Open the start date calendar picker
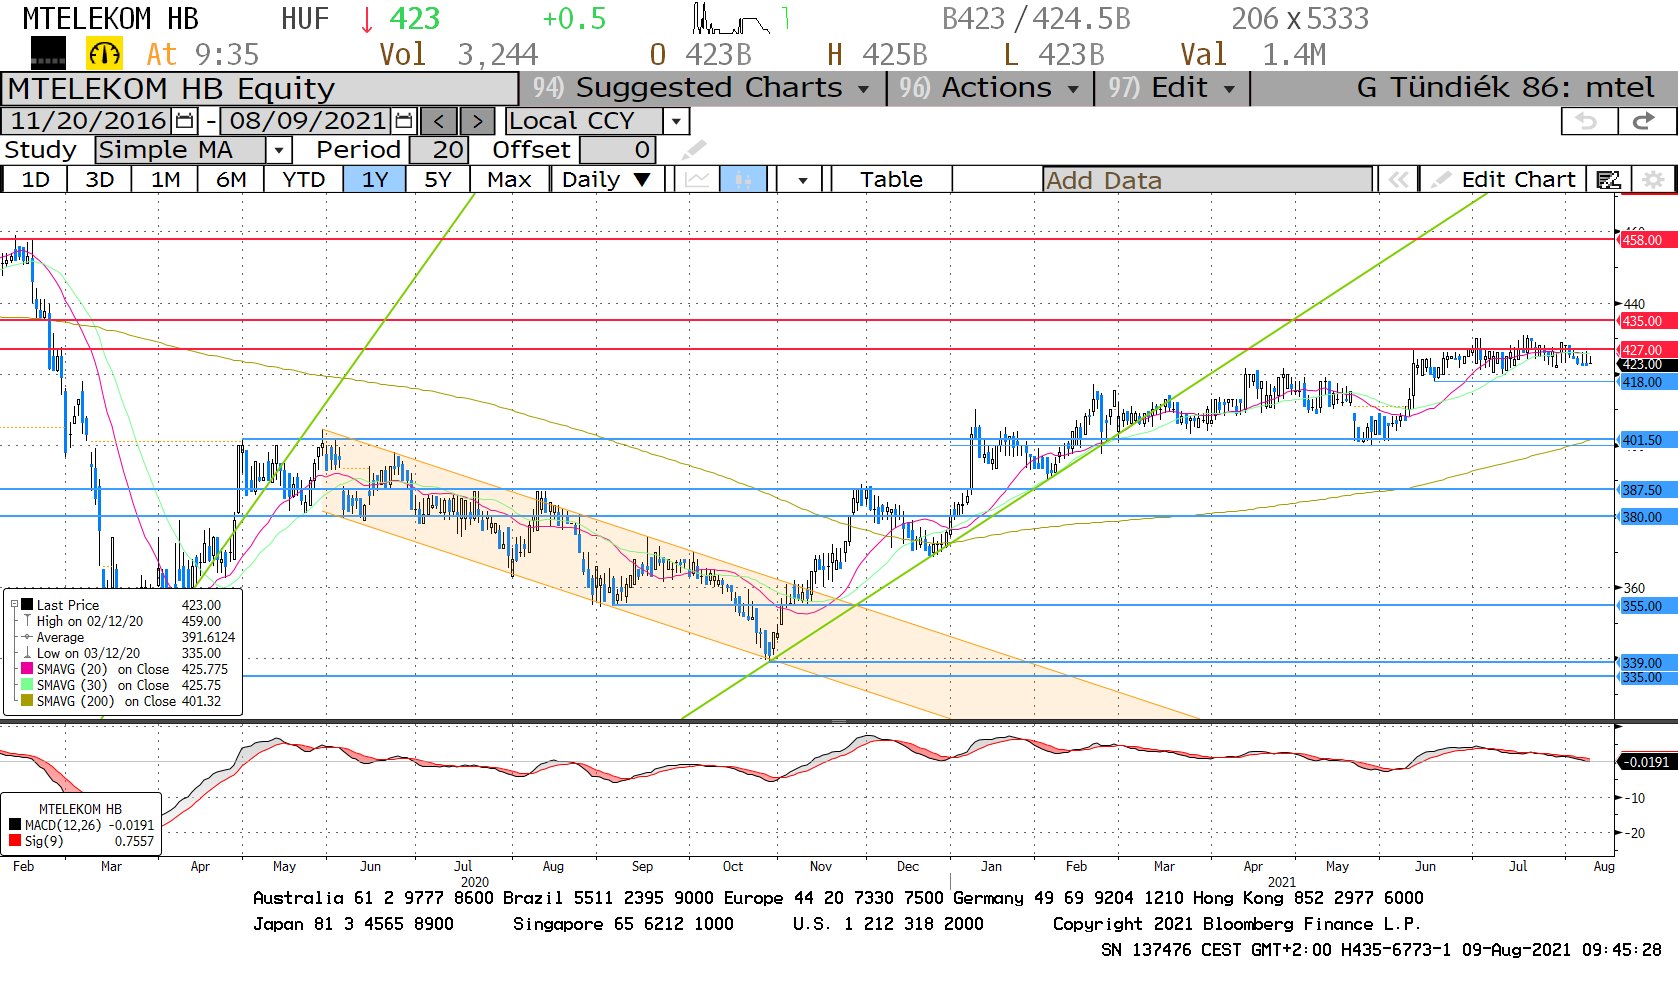Screen dimensions: 1678x985 [x=184, y=121]
